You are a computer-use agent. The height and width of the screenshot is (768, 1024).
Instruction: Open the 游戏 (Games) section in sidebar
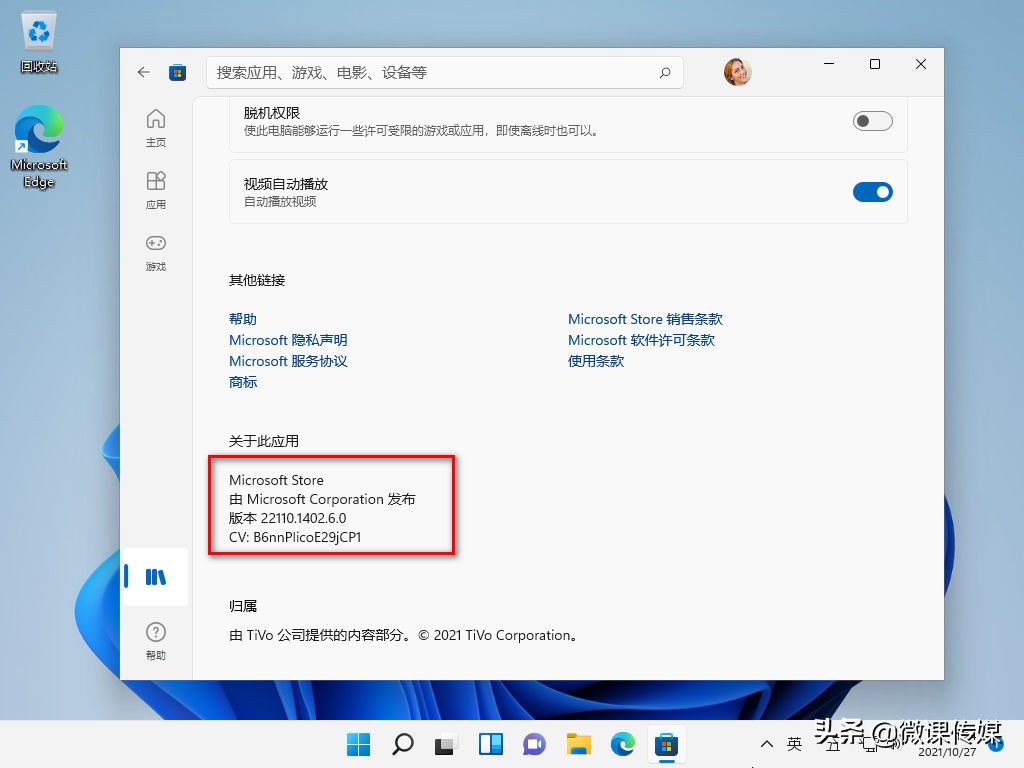point(156,253)
